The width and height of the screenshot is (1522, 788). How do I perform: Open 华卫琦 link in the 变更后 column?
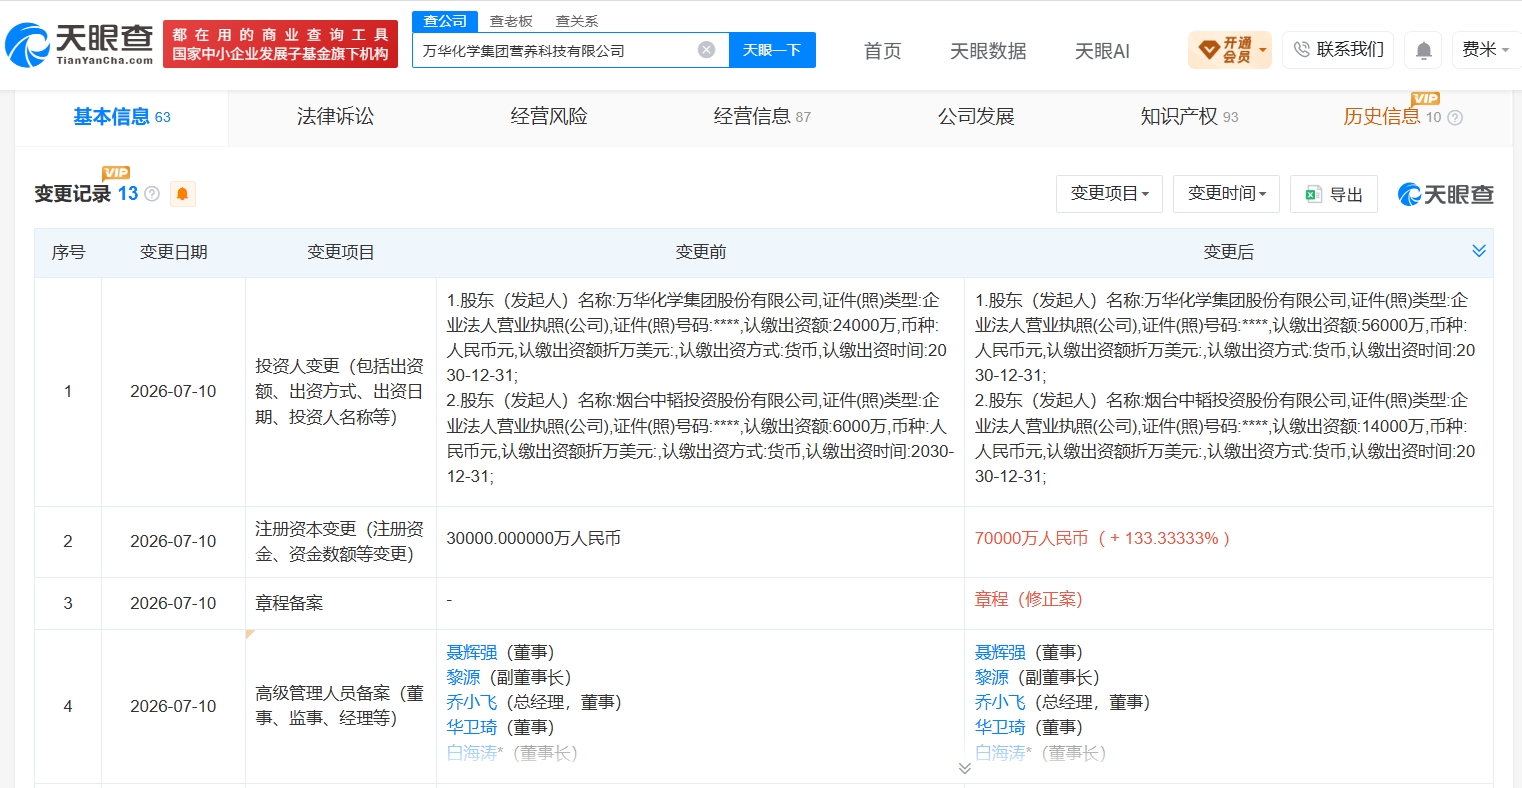pos(1001,727)
